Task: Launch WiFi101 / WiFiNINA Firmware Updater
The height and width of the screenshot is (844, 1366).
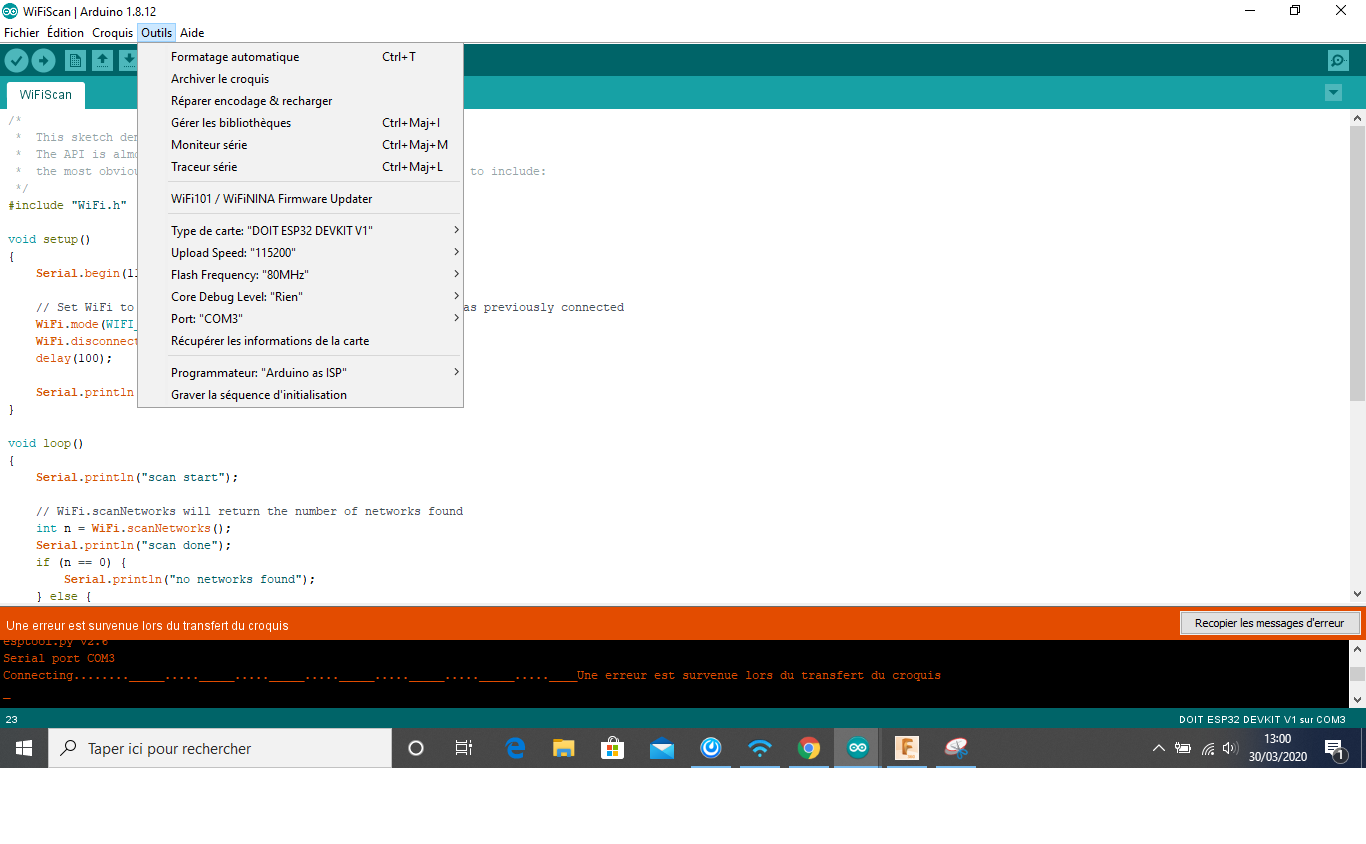Action: point(300,199)
